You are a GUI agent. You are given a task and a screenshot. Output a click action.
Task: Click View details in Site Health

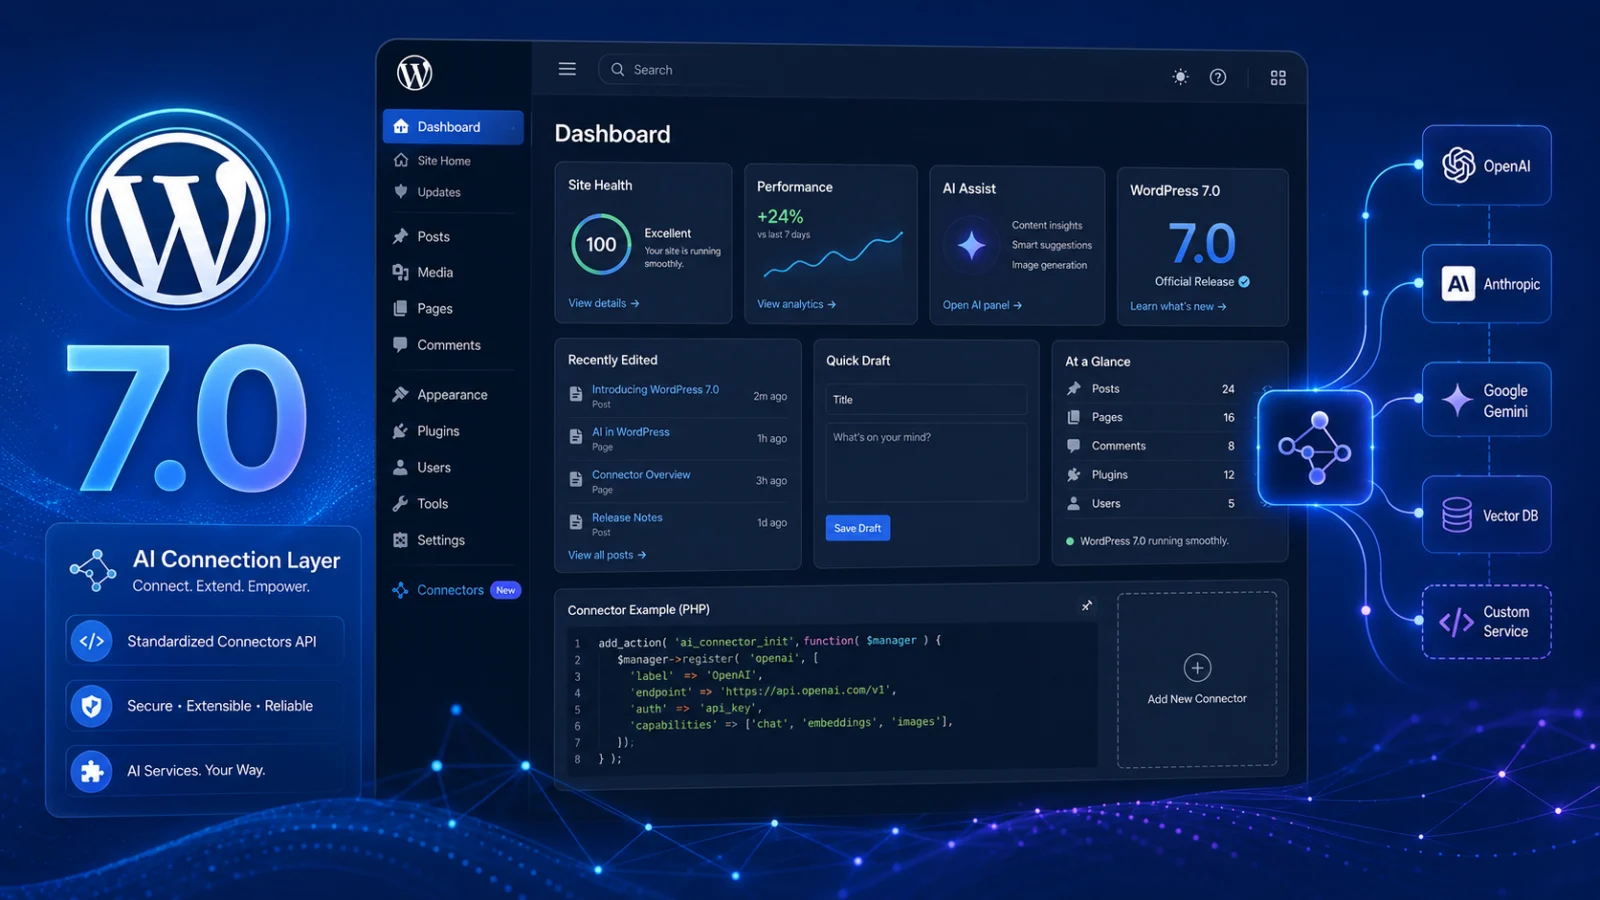pos(603,303)
